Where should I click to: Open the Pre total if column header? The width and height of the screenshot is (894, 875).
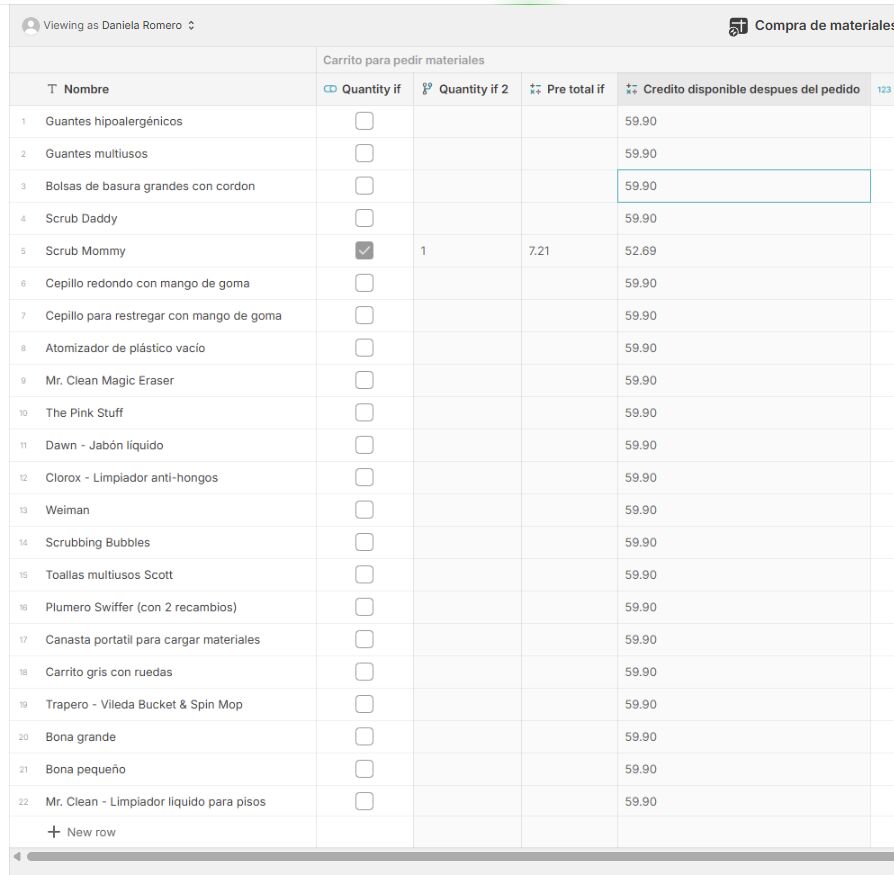tap(575, 89)
